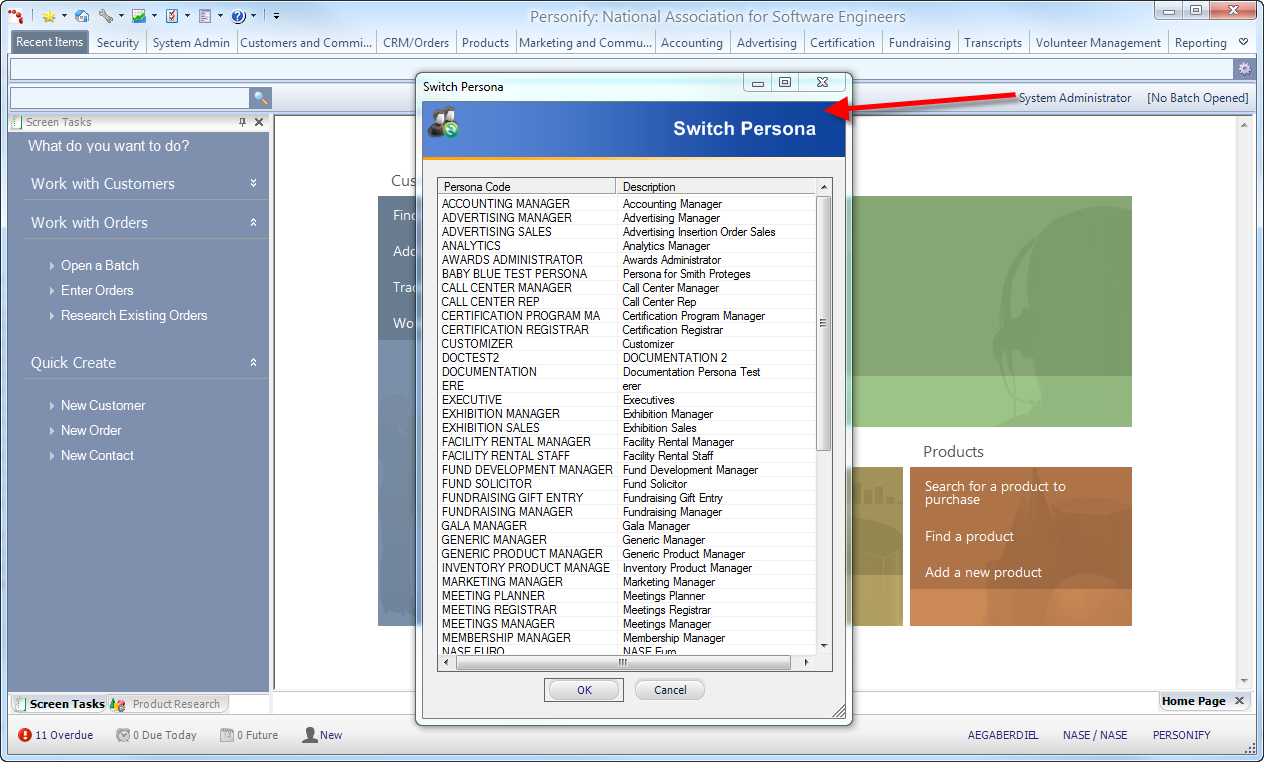The height and width of the screenshot is (762, 1264).
Task: Click the red checklist icon in toolbar
Action: pos(172,16)
